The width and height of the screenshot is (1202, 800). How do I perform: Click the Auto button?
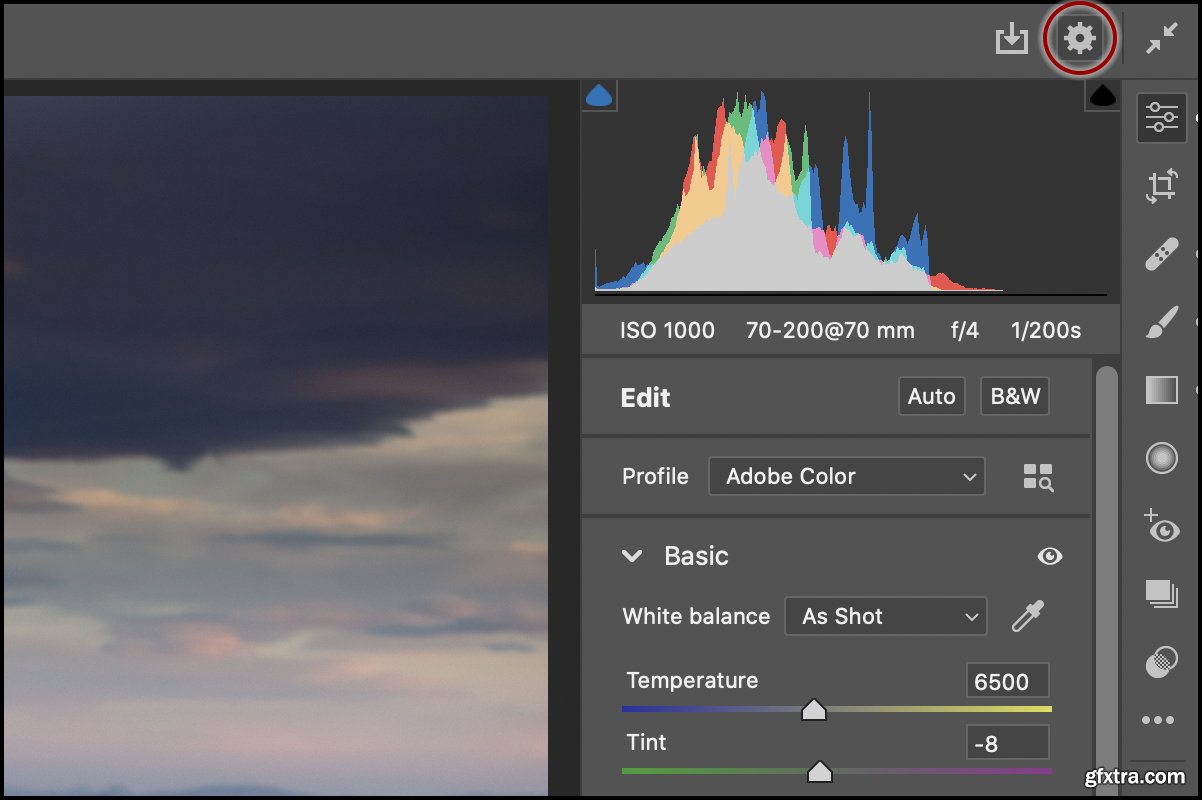click(931, 397)
